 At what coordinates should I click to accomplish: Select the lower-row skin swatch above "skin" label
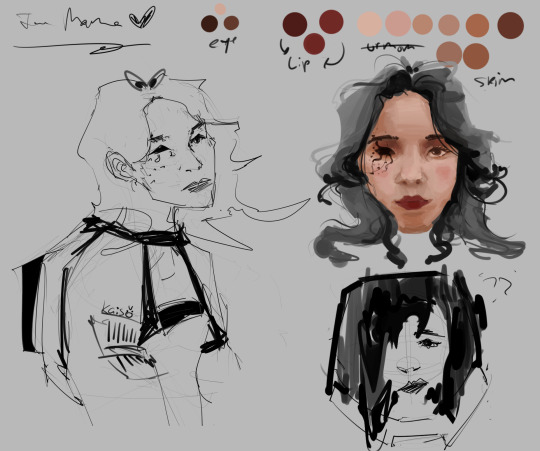coord(476,56)
